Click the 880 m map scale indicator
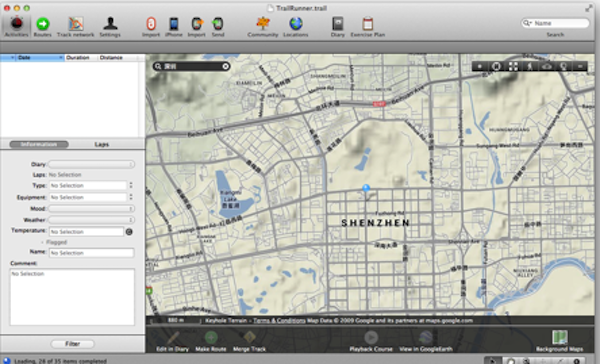Viewport: 600px width, 364px height. (x=175, y=320)
